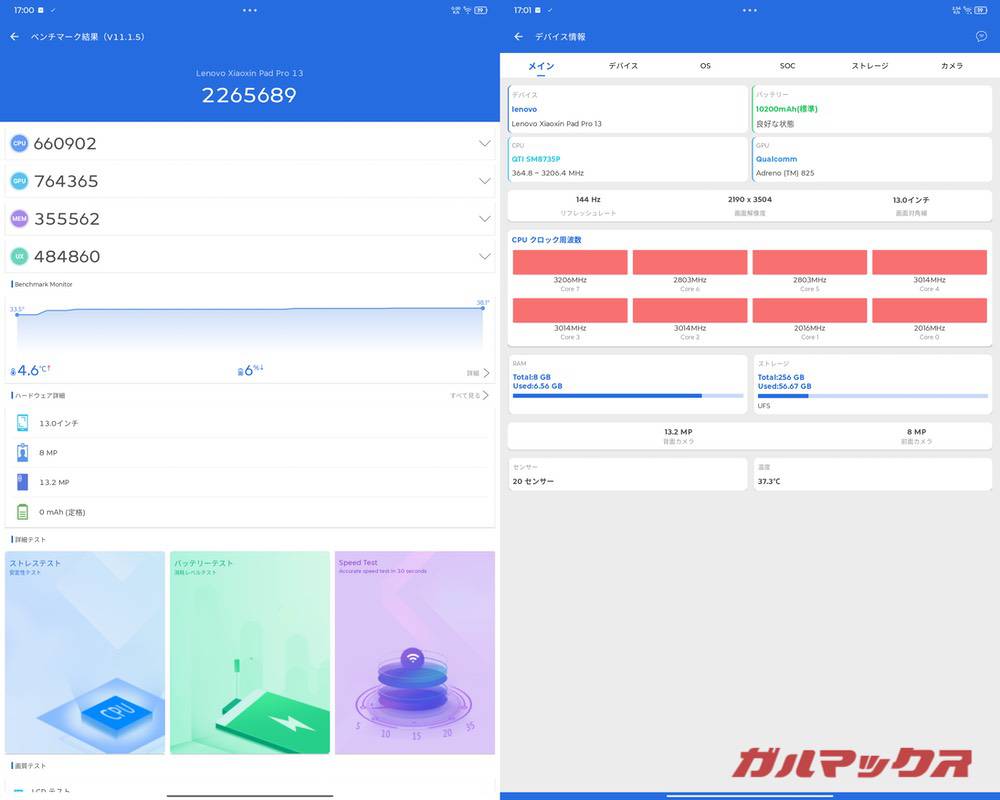This screenshot has height=800, width=1000.
Task: Expand the GPU score 764365 row
Action: [x=250, y=181]
